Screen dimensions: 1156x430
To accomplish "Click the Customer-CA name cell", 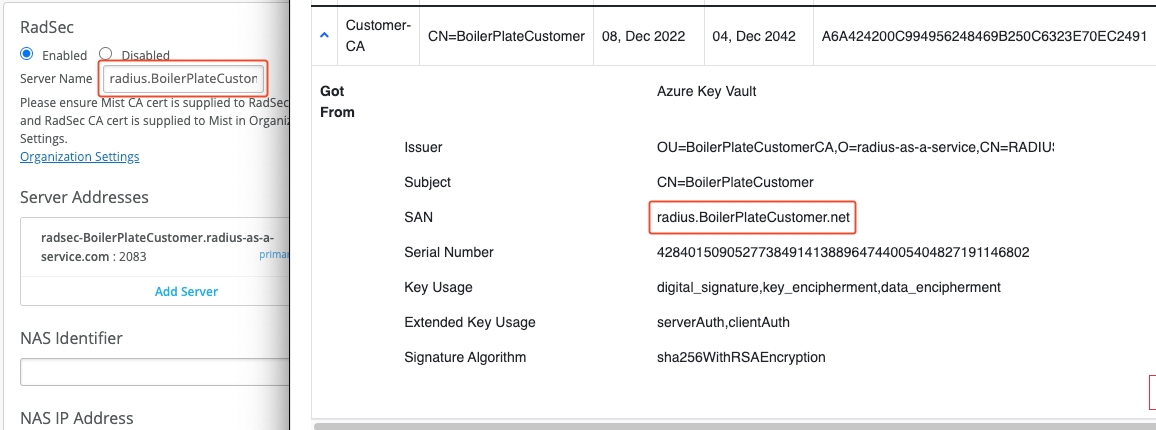I will (377, 36).
